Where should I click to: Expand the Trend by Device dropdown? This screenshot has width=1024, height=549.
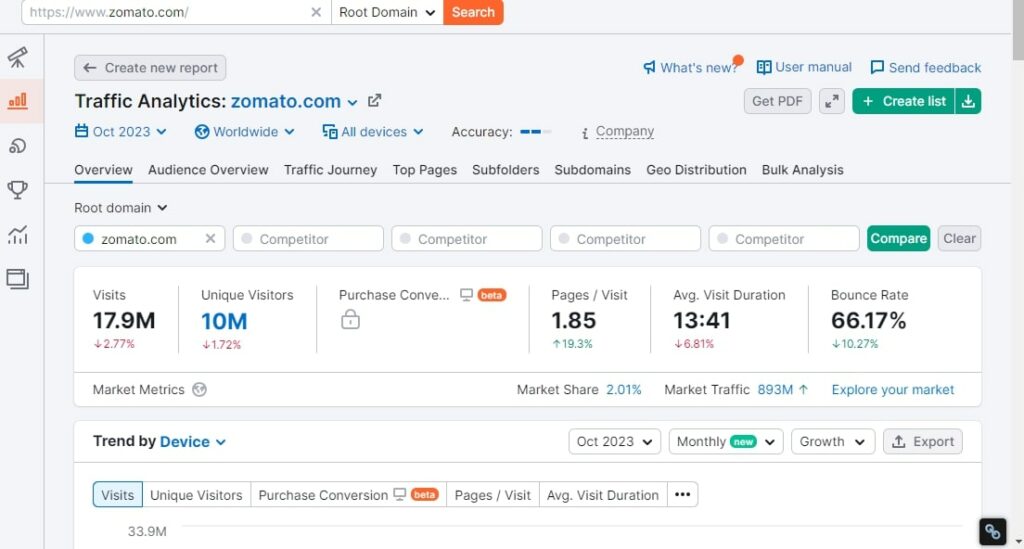[193, 442]
